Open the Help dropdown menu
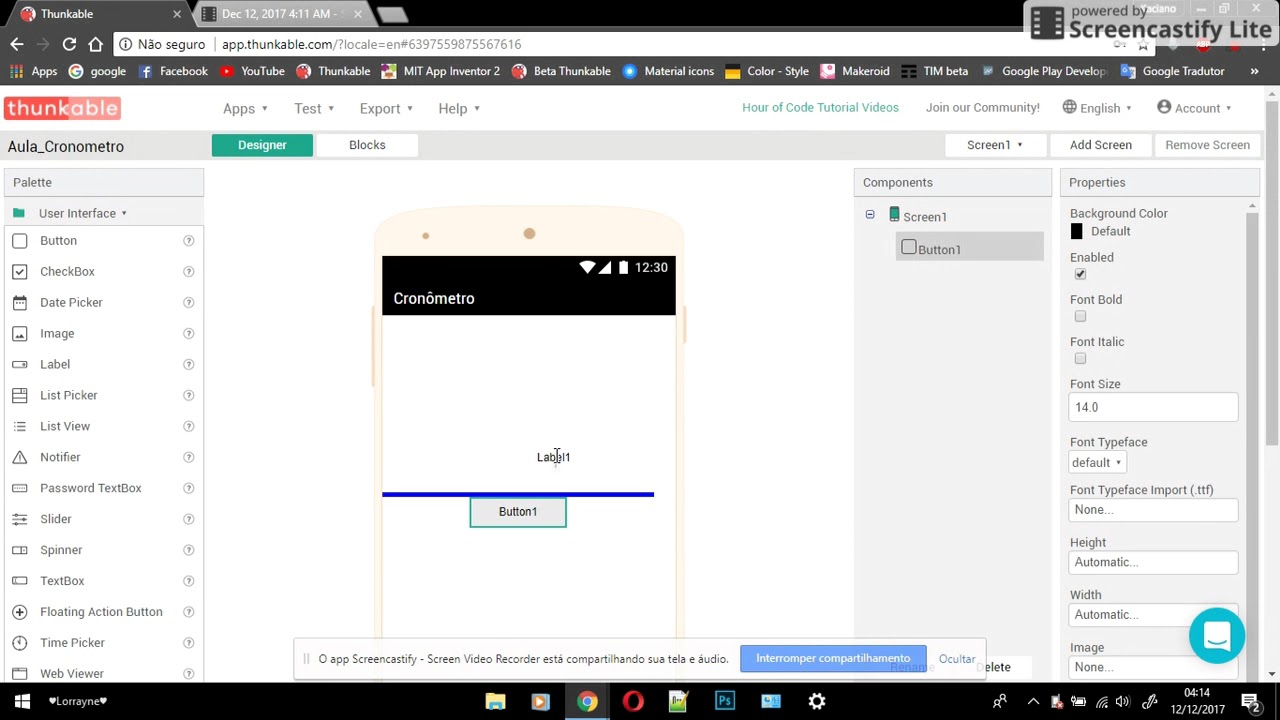1280x720 pixels. coord(459,108)
